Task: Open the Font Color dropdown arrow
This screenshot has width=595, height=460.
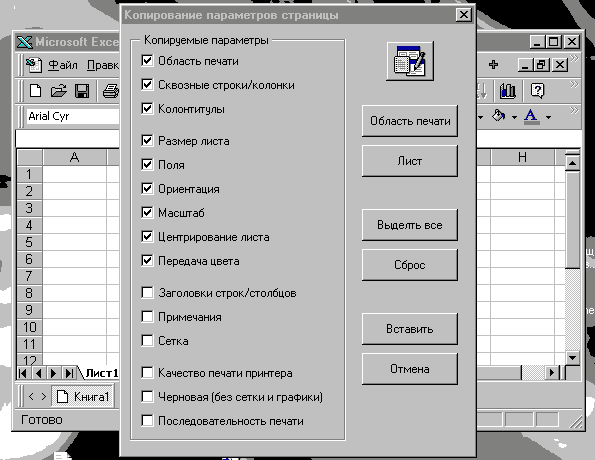Action: click(x=548, y=117)
